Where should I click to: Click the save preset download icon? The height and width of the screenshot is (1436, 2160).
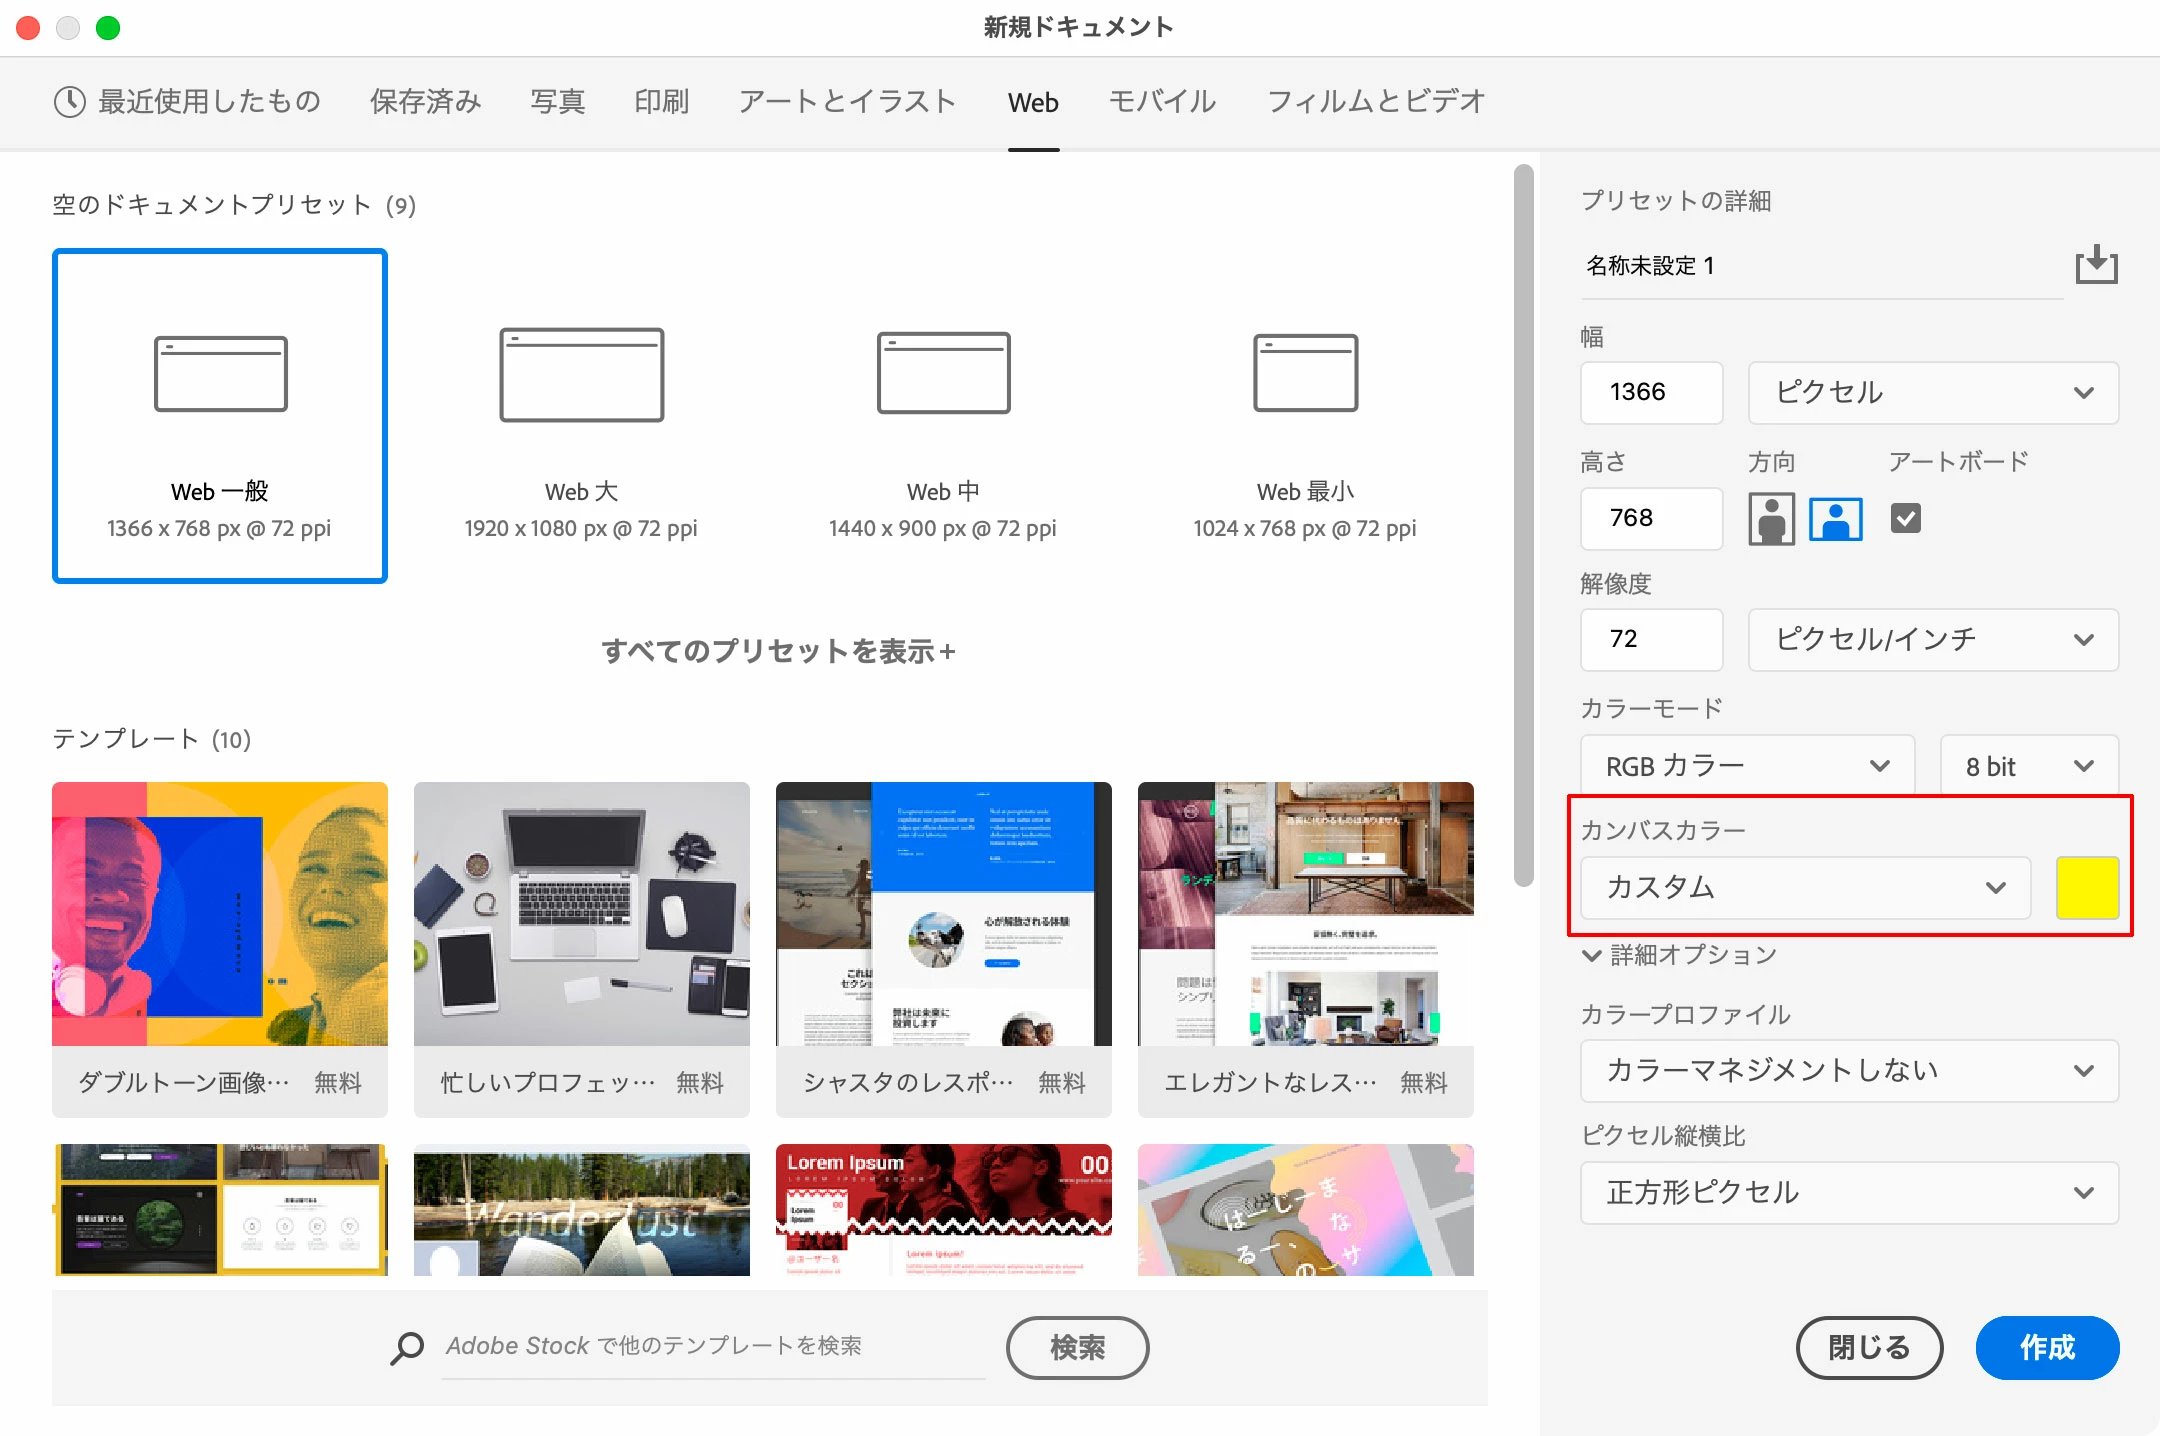pos(2096,265)
